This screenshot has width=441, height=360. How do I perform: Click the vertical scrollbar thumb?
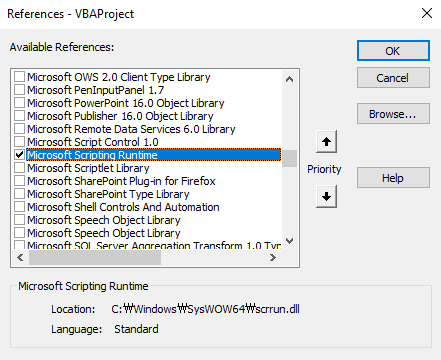[290, 158]
